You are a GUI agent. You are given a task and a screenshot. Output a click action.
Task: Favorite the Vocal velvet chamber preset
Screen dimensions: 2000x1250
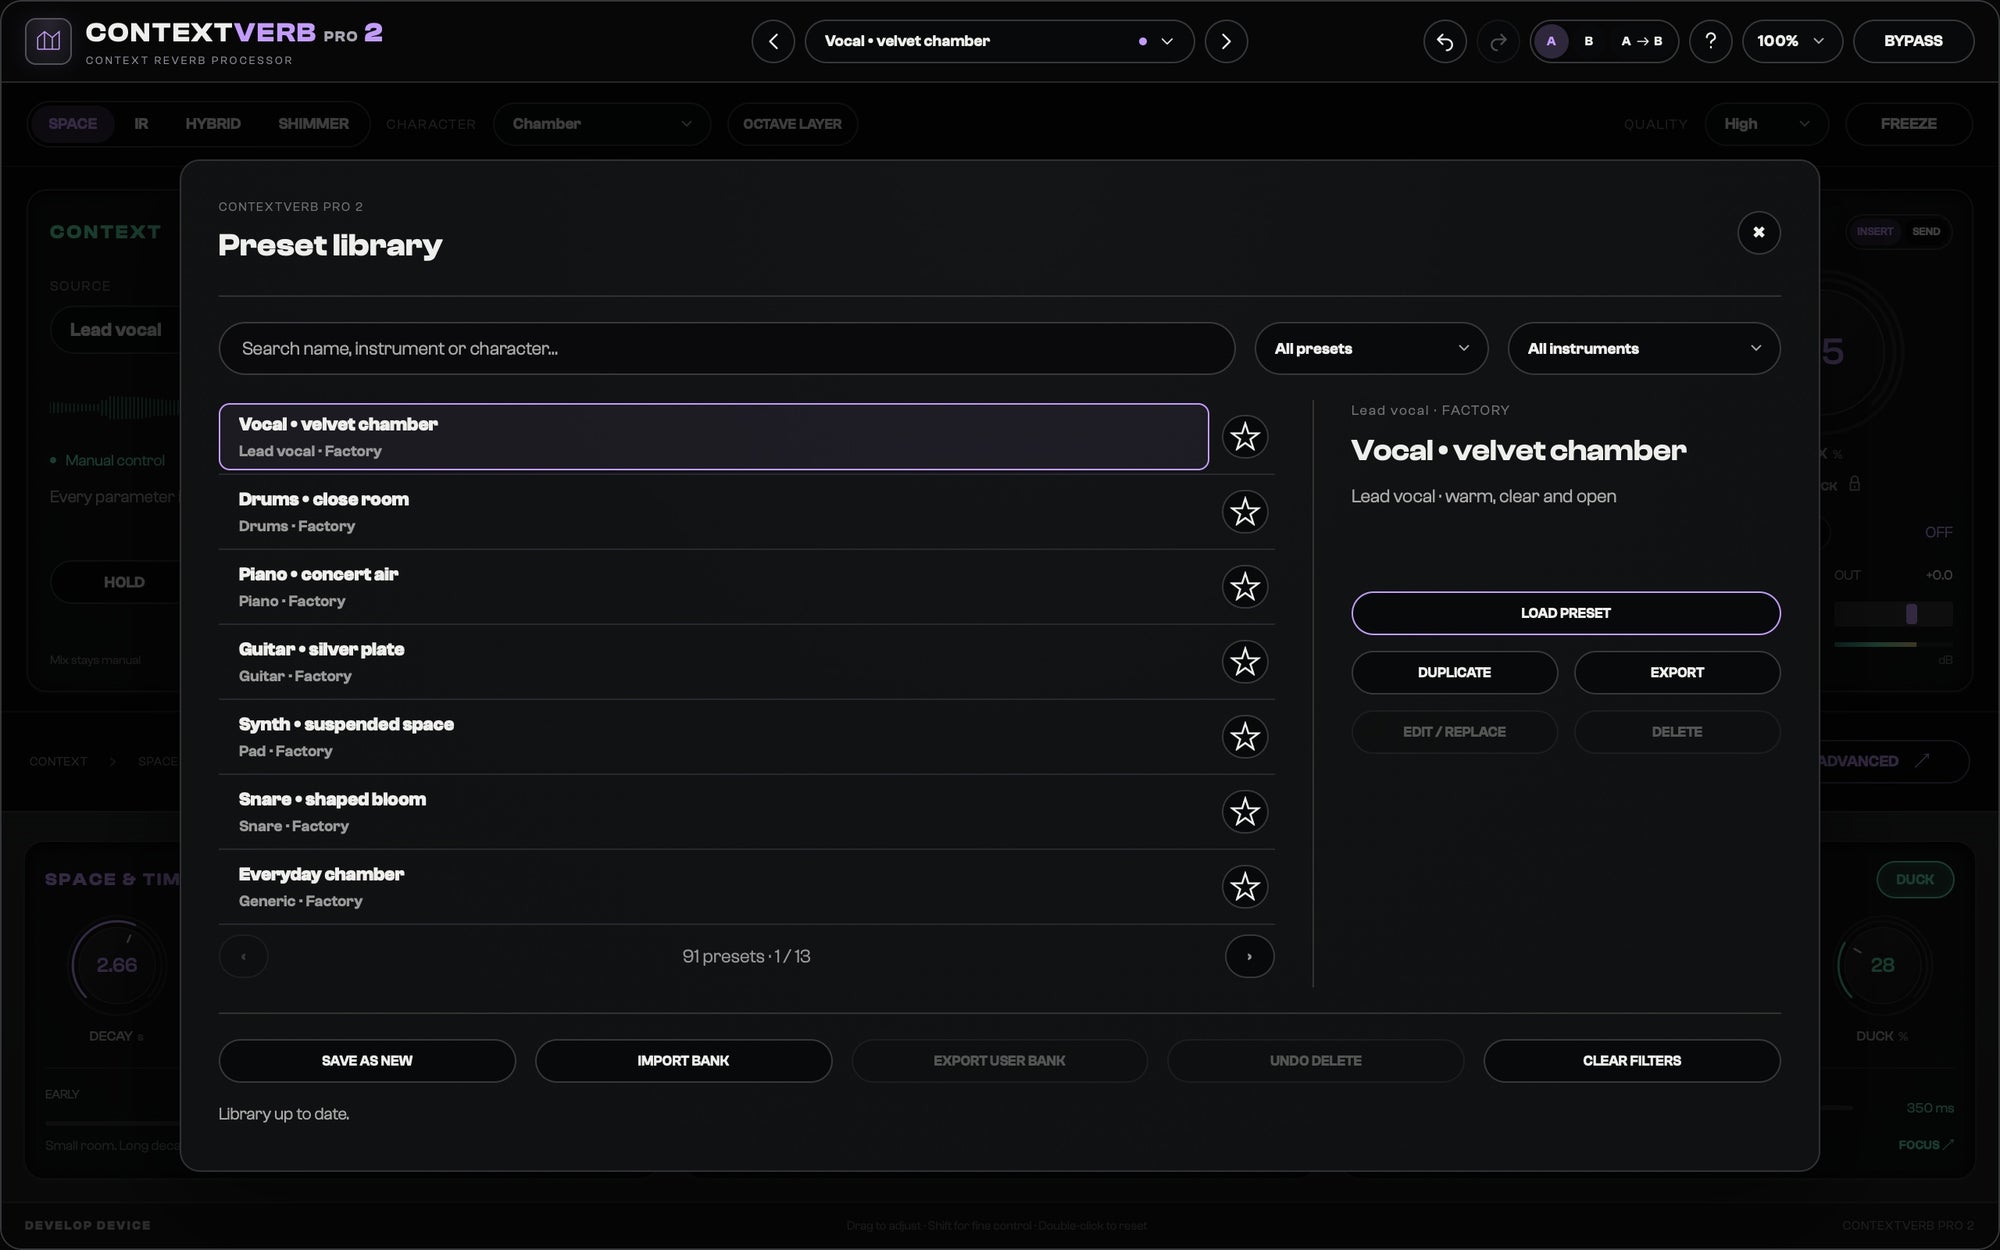coord(1245,437)
